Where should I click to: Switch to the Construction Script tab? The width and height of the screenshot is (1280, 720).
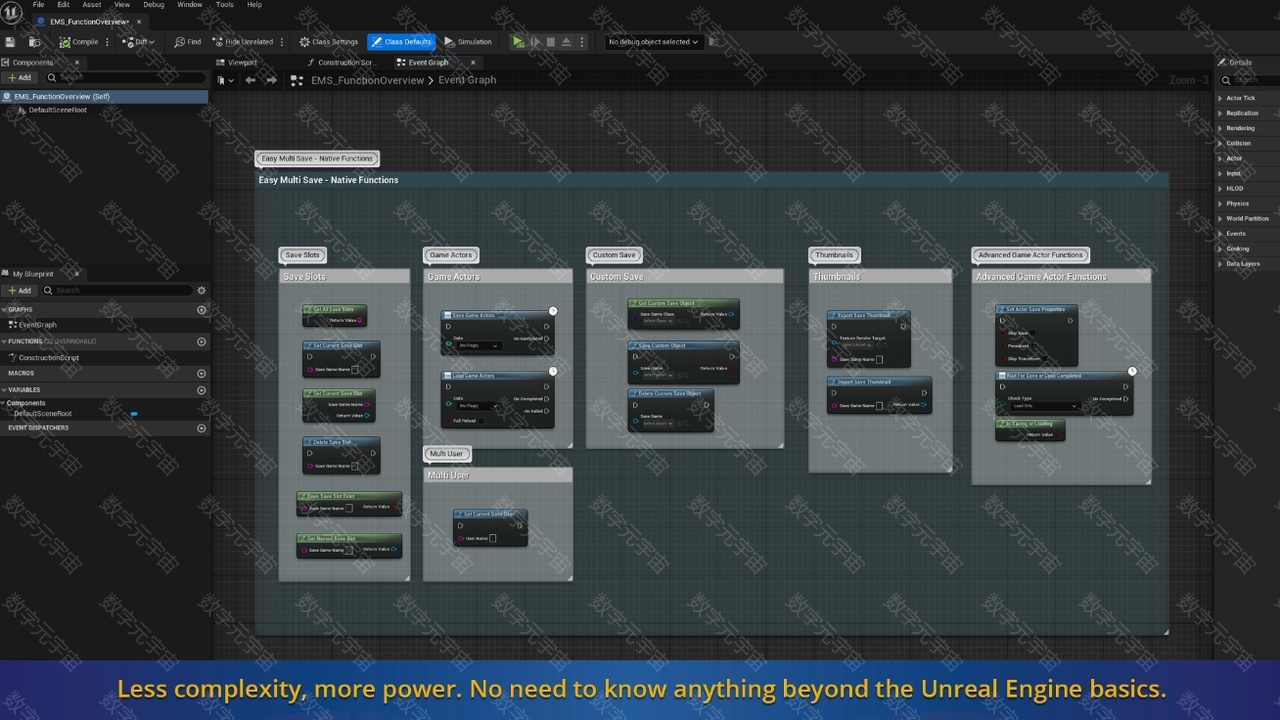[x=345, y=62]
